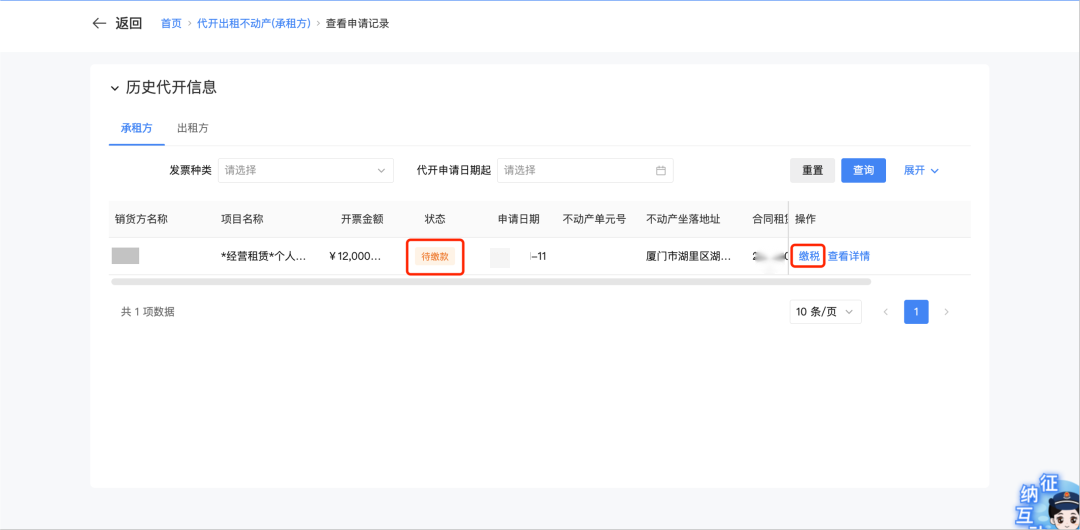Screen dimensions: 1080x530
Task: Click the 开票金额 column header
Action: [x=362, y=219]
